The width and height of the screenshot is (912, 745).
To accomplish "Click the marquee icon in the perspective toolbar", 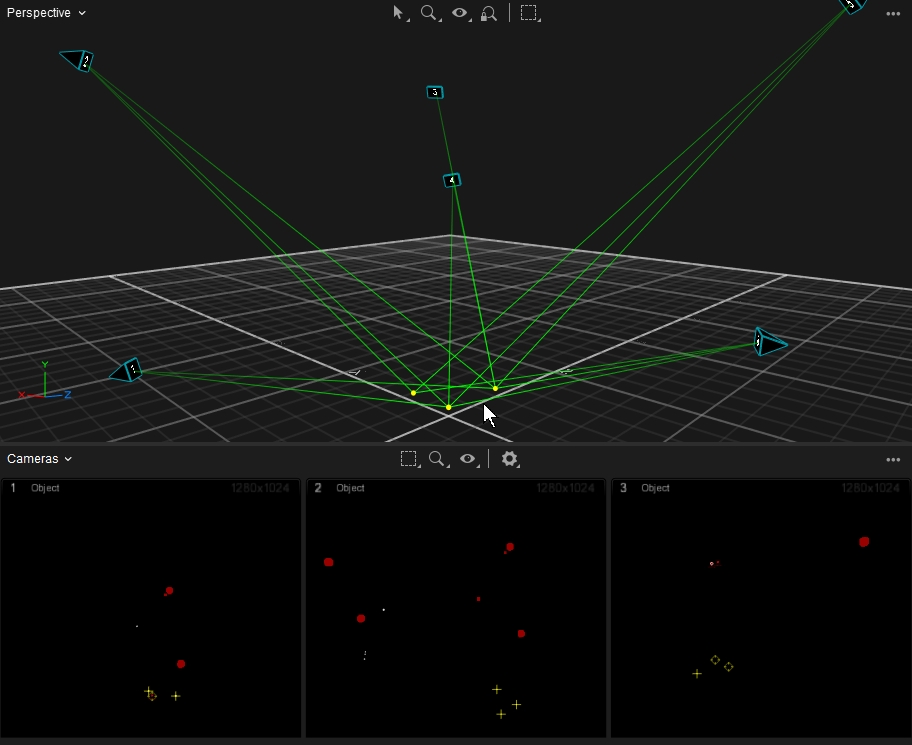I will pos(529,13).
